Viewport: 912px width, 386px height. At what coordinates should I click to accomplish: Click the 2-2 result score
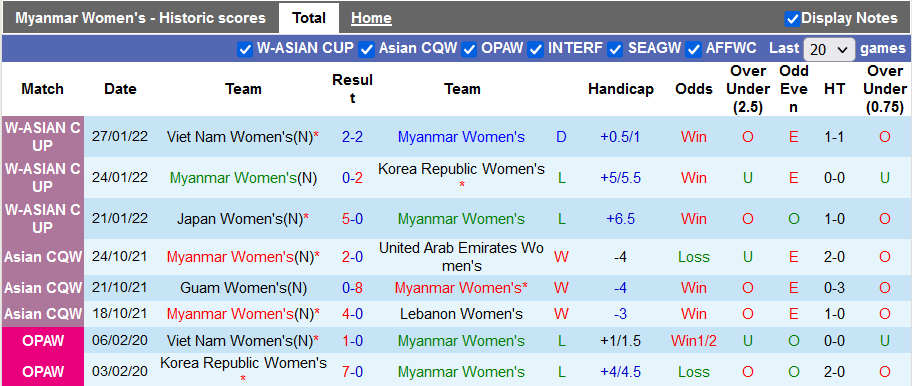[352, 137]
